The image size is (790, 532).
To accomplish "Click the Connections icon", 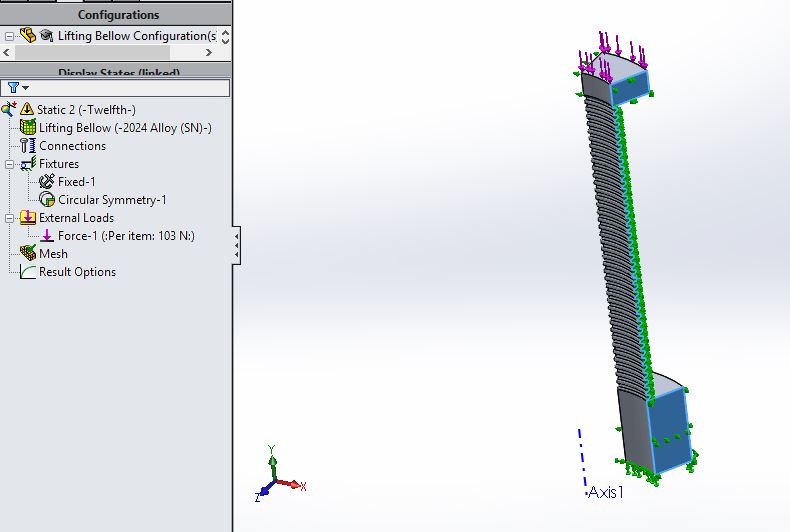I will coord(28,146).
